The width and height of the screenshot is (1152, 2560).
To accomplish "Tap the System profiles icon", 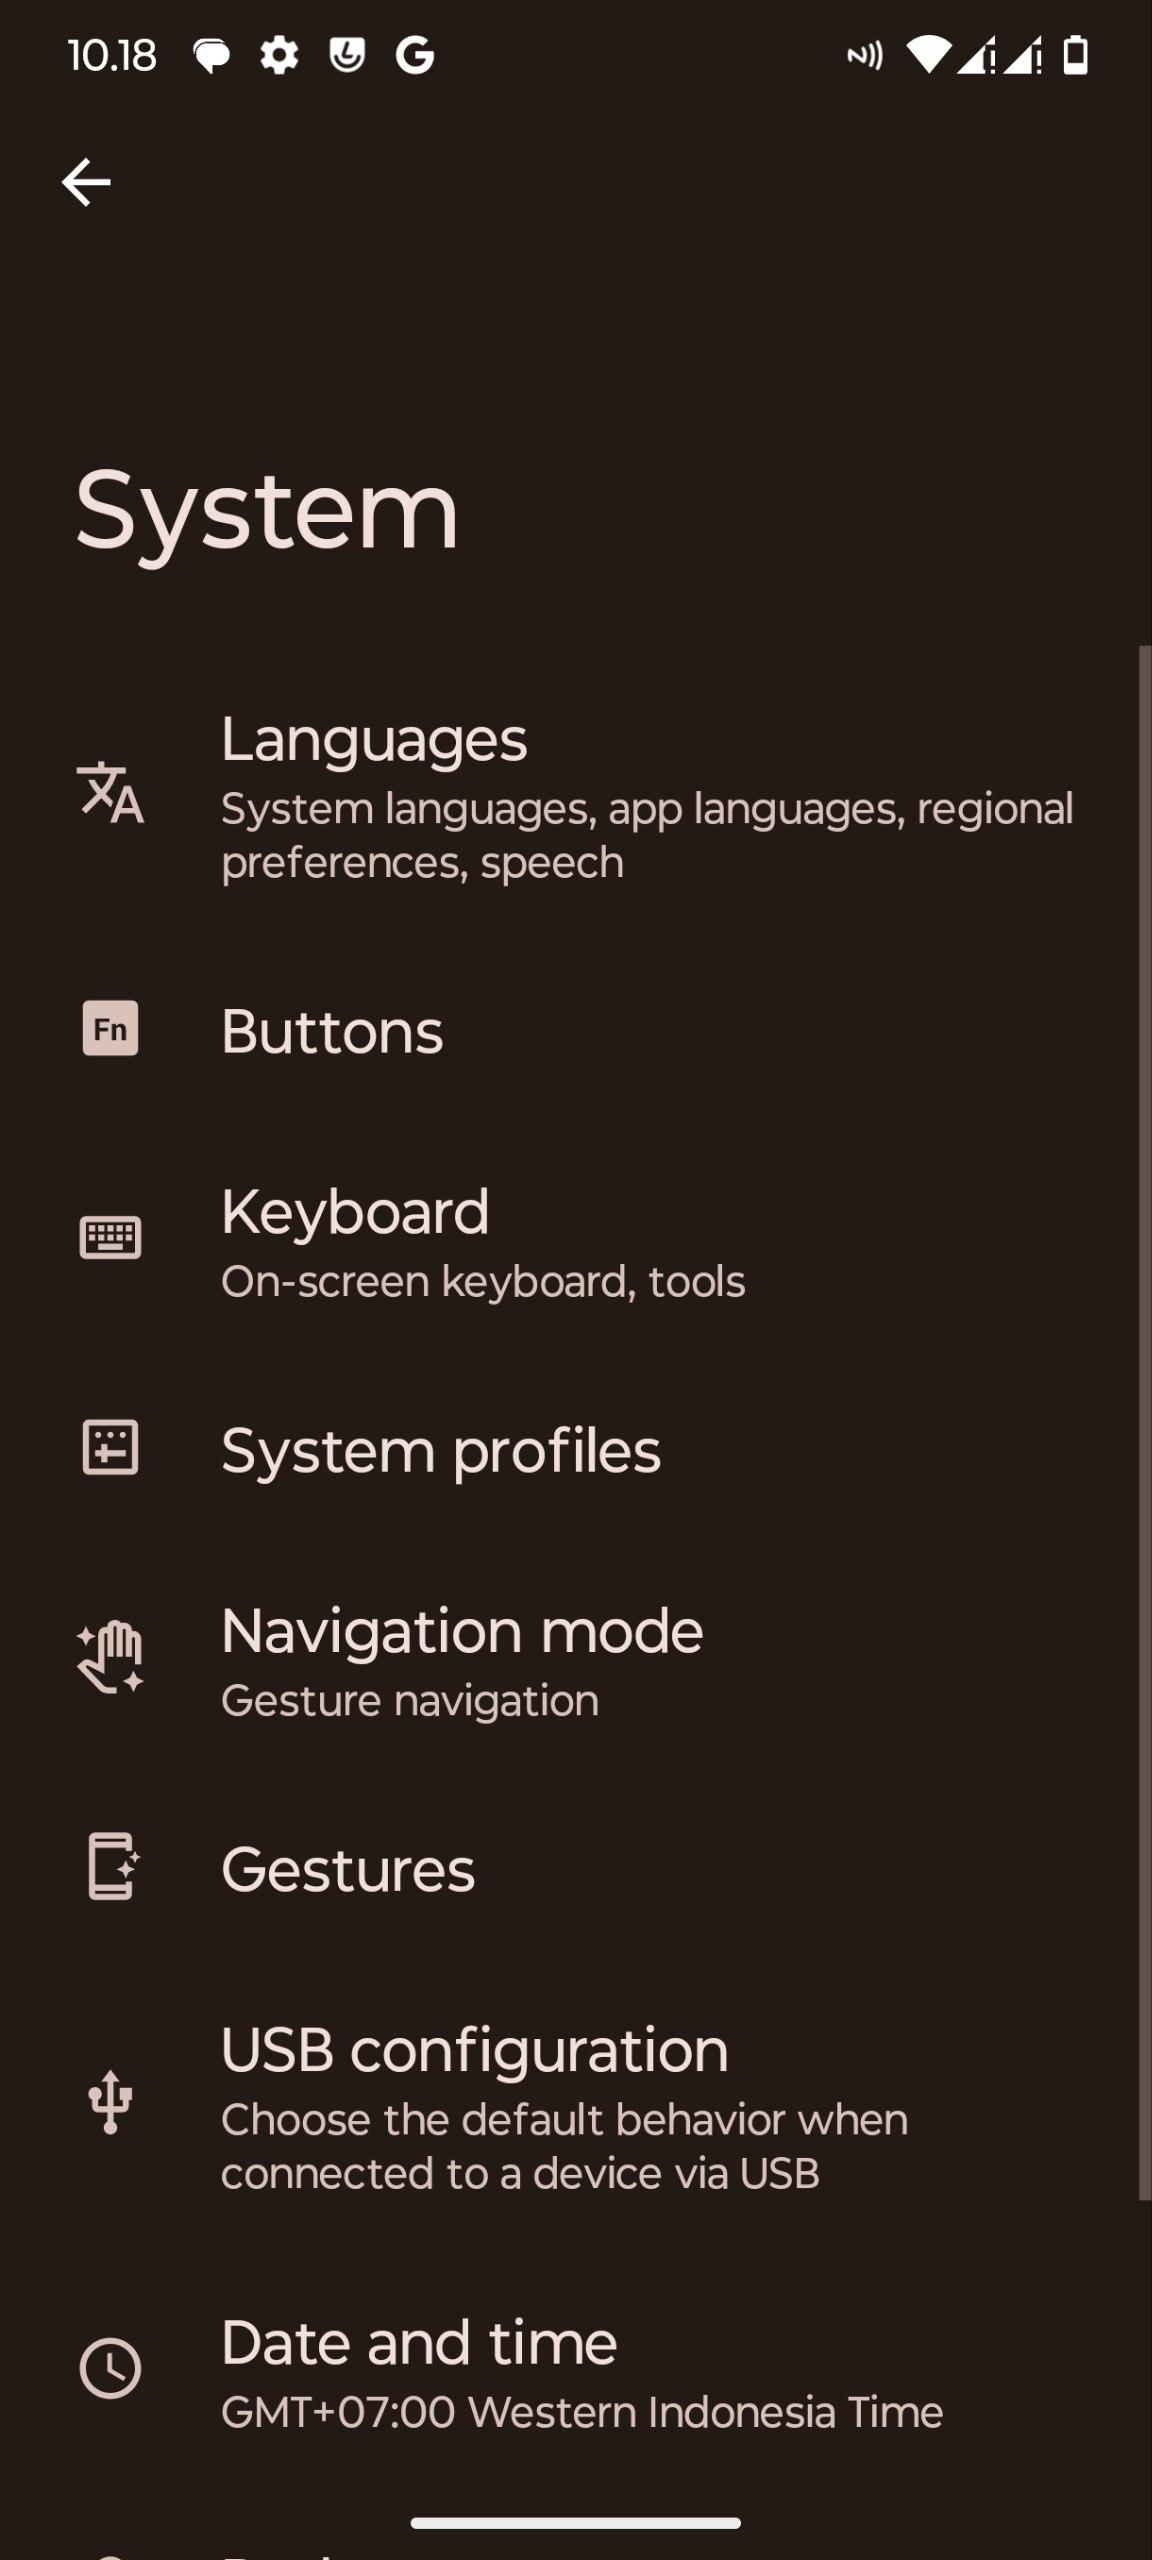I will tap(110, 1448).
